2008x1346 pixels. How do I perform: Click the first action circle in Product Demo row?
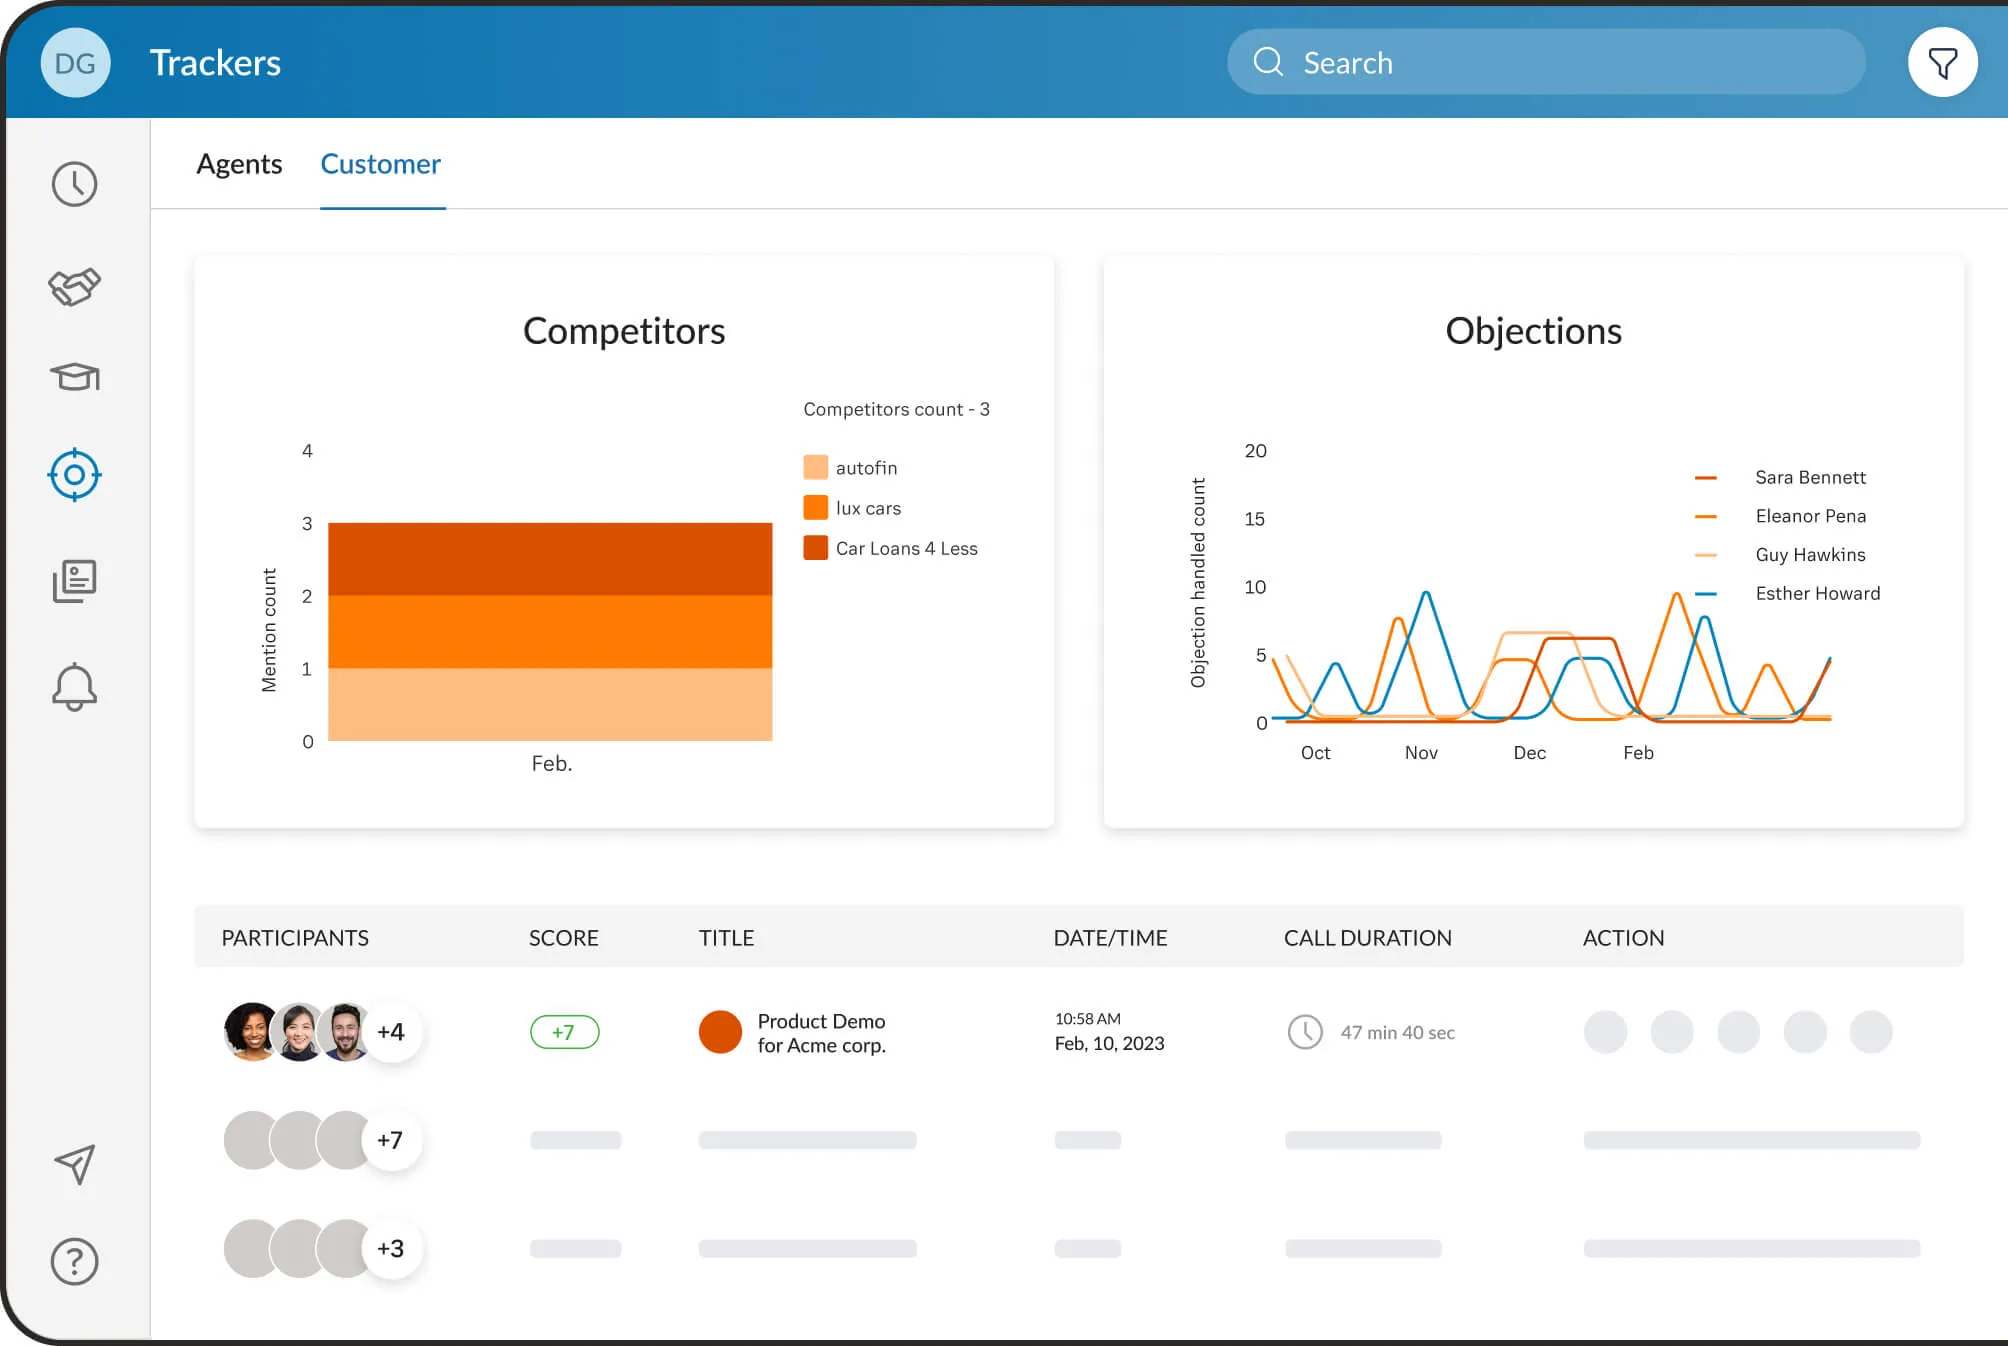pyautogui.click(x=1605, y=1032)
